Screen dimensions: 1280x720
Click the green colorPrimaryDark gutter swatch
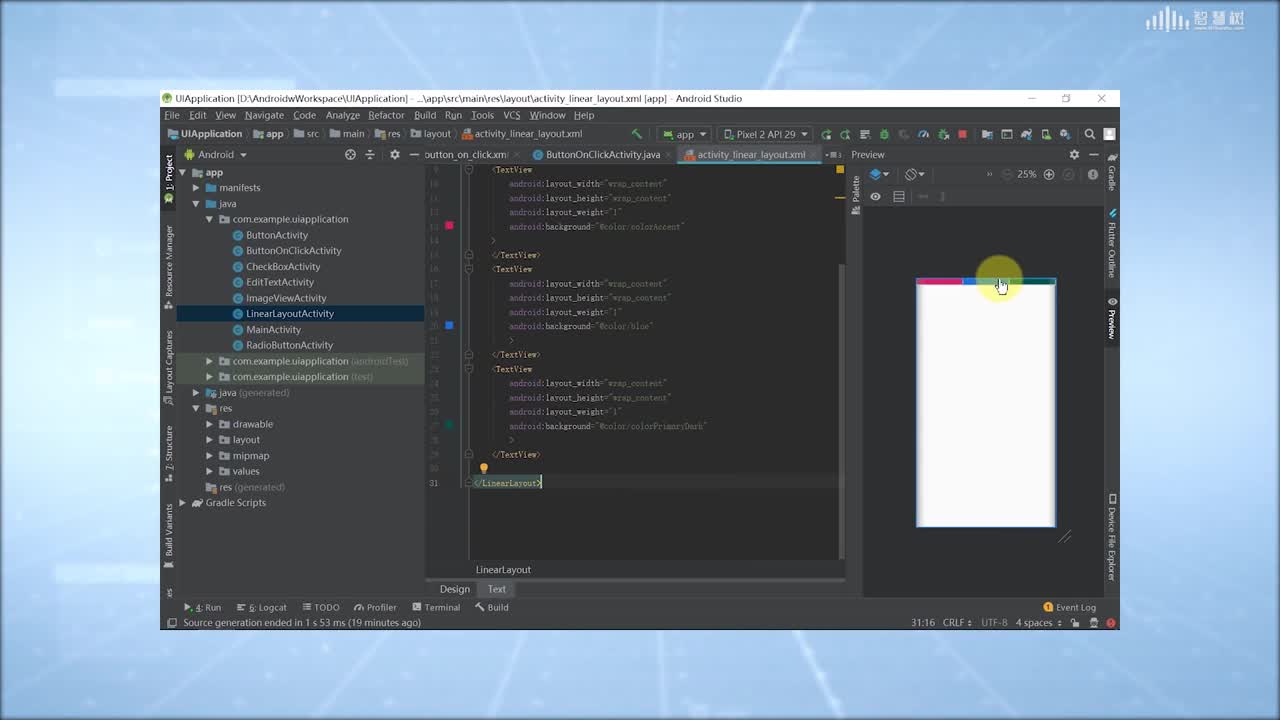tap(449, 425)
